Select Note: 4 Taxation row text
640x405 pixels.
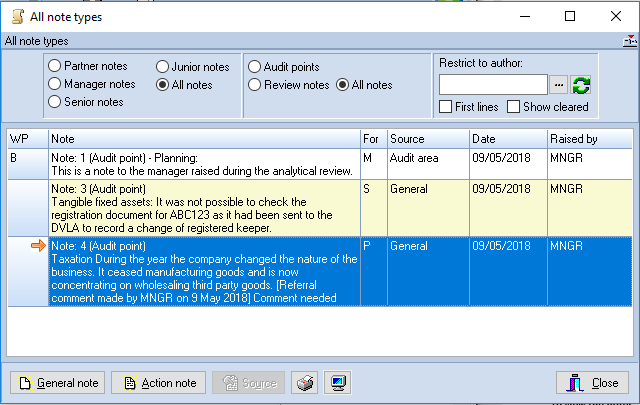coord(204,271)
